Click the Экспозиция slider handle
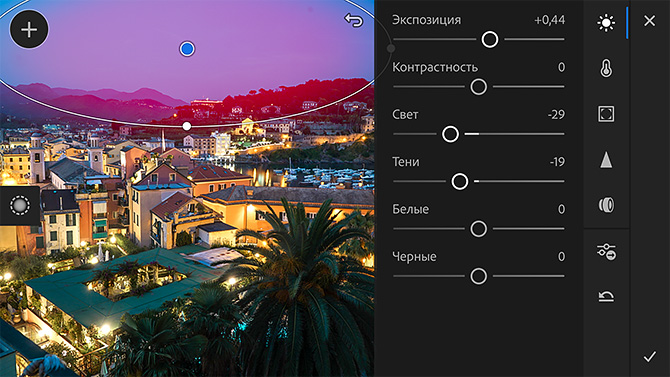 pos(490,39)
